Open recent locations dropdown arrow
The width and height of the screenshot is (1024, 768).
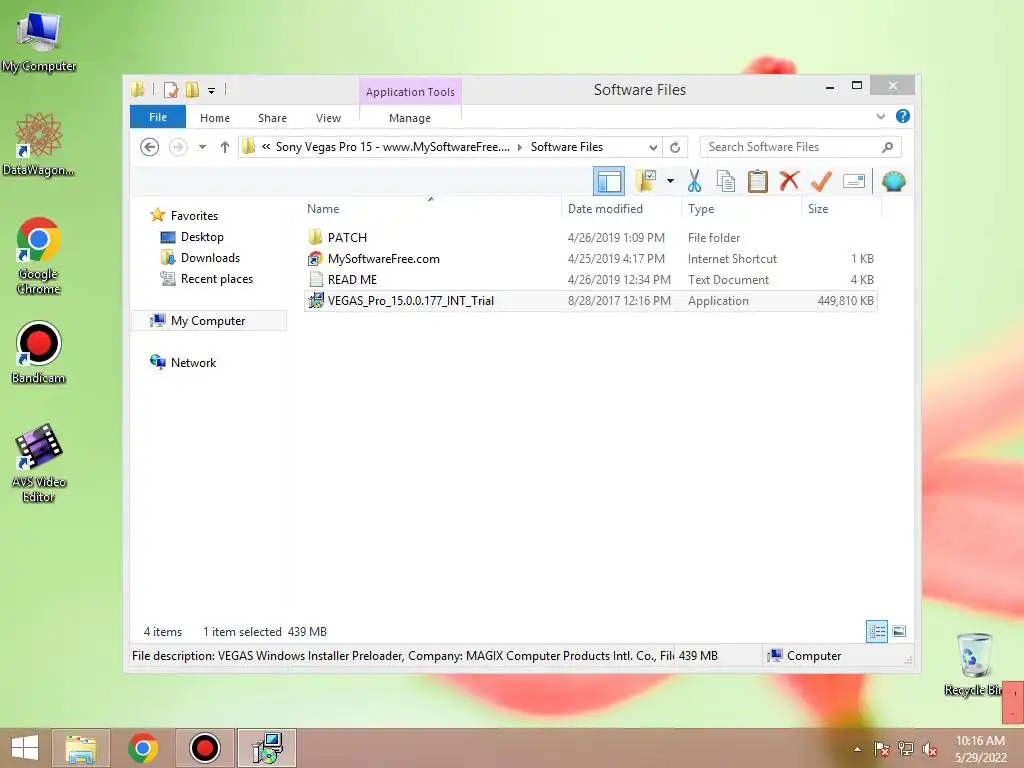[202, 147]
